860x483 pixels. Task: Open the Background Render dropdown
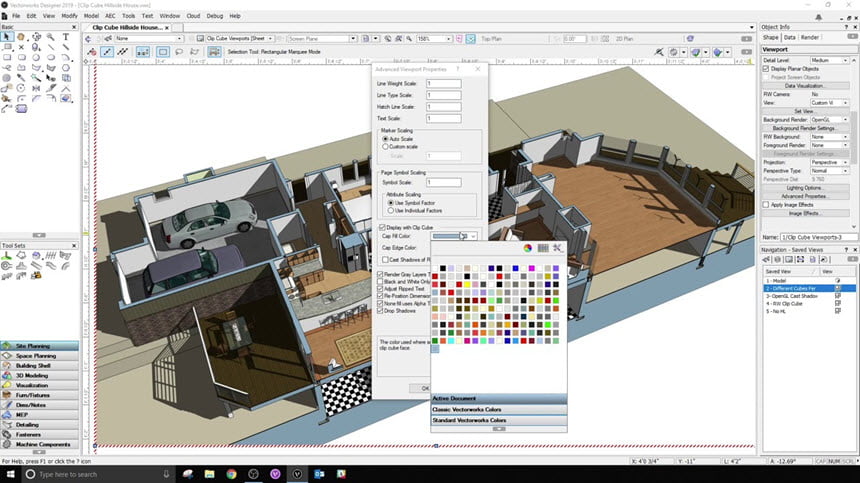[830, 120]
